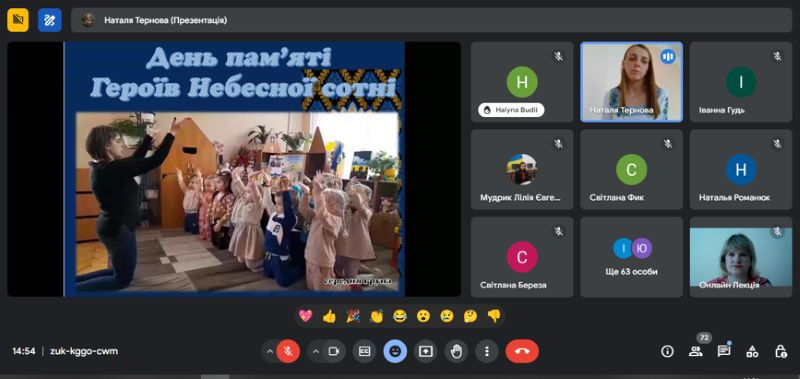This screenshot has height=379, width=800.
Task: Select Мудрик Лілія participant tile
Action: click(522, 169)
